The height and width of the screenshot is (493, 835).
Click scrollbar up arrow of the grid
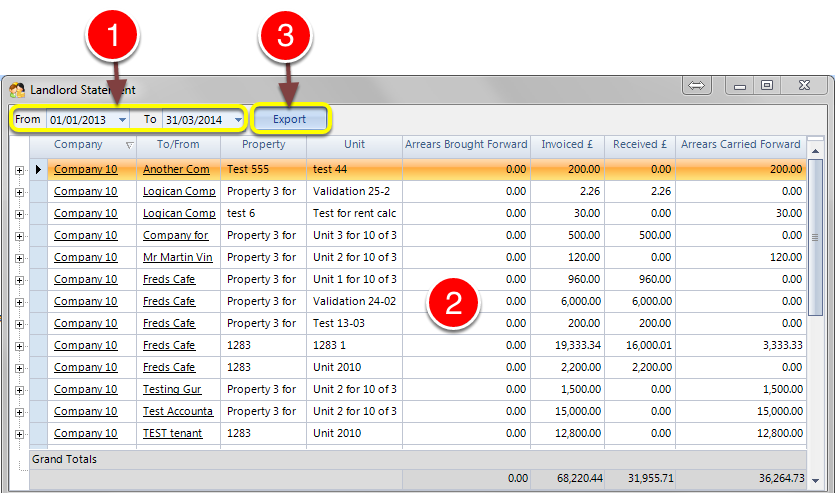(x=815, y=151)
